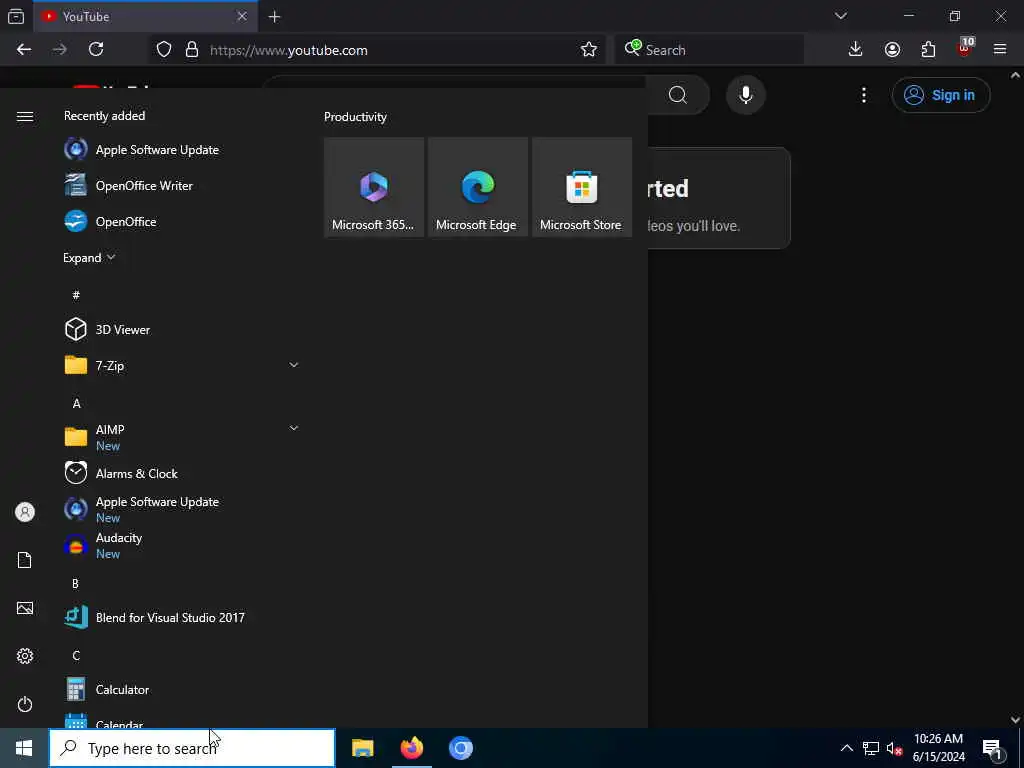Click the A letter group header
The image size is (1024, 768).
click(76, 404)
